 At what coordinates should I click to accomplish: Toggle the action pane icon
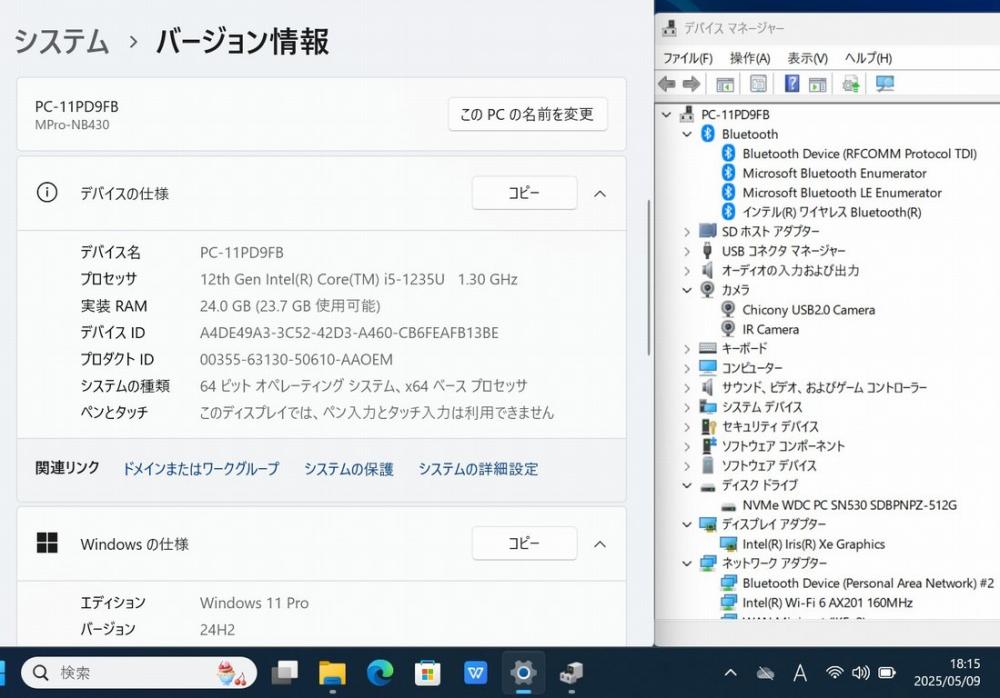818,84
